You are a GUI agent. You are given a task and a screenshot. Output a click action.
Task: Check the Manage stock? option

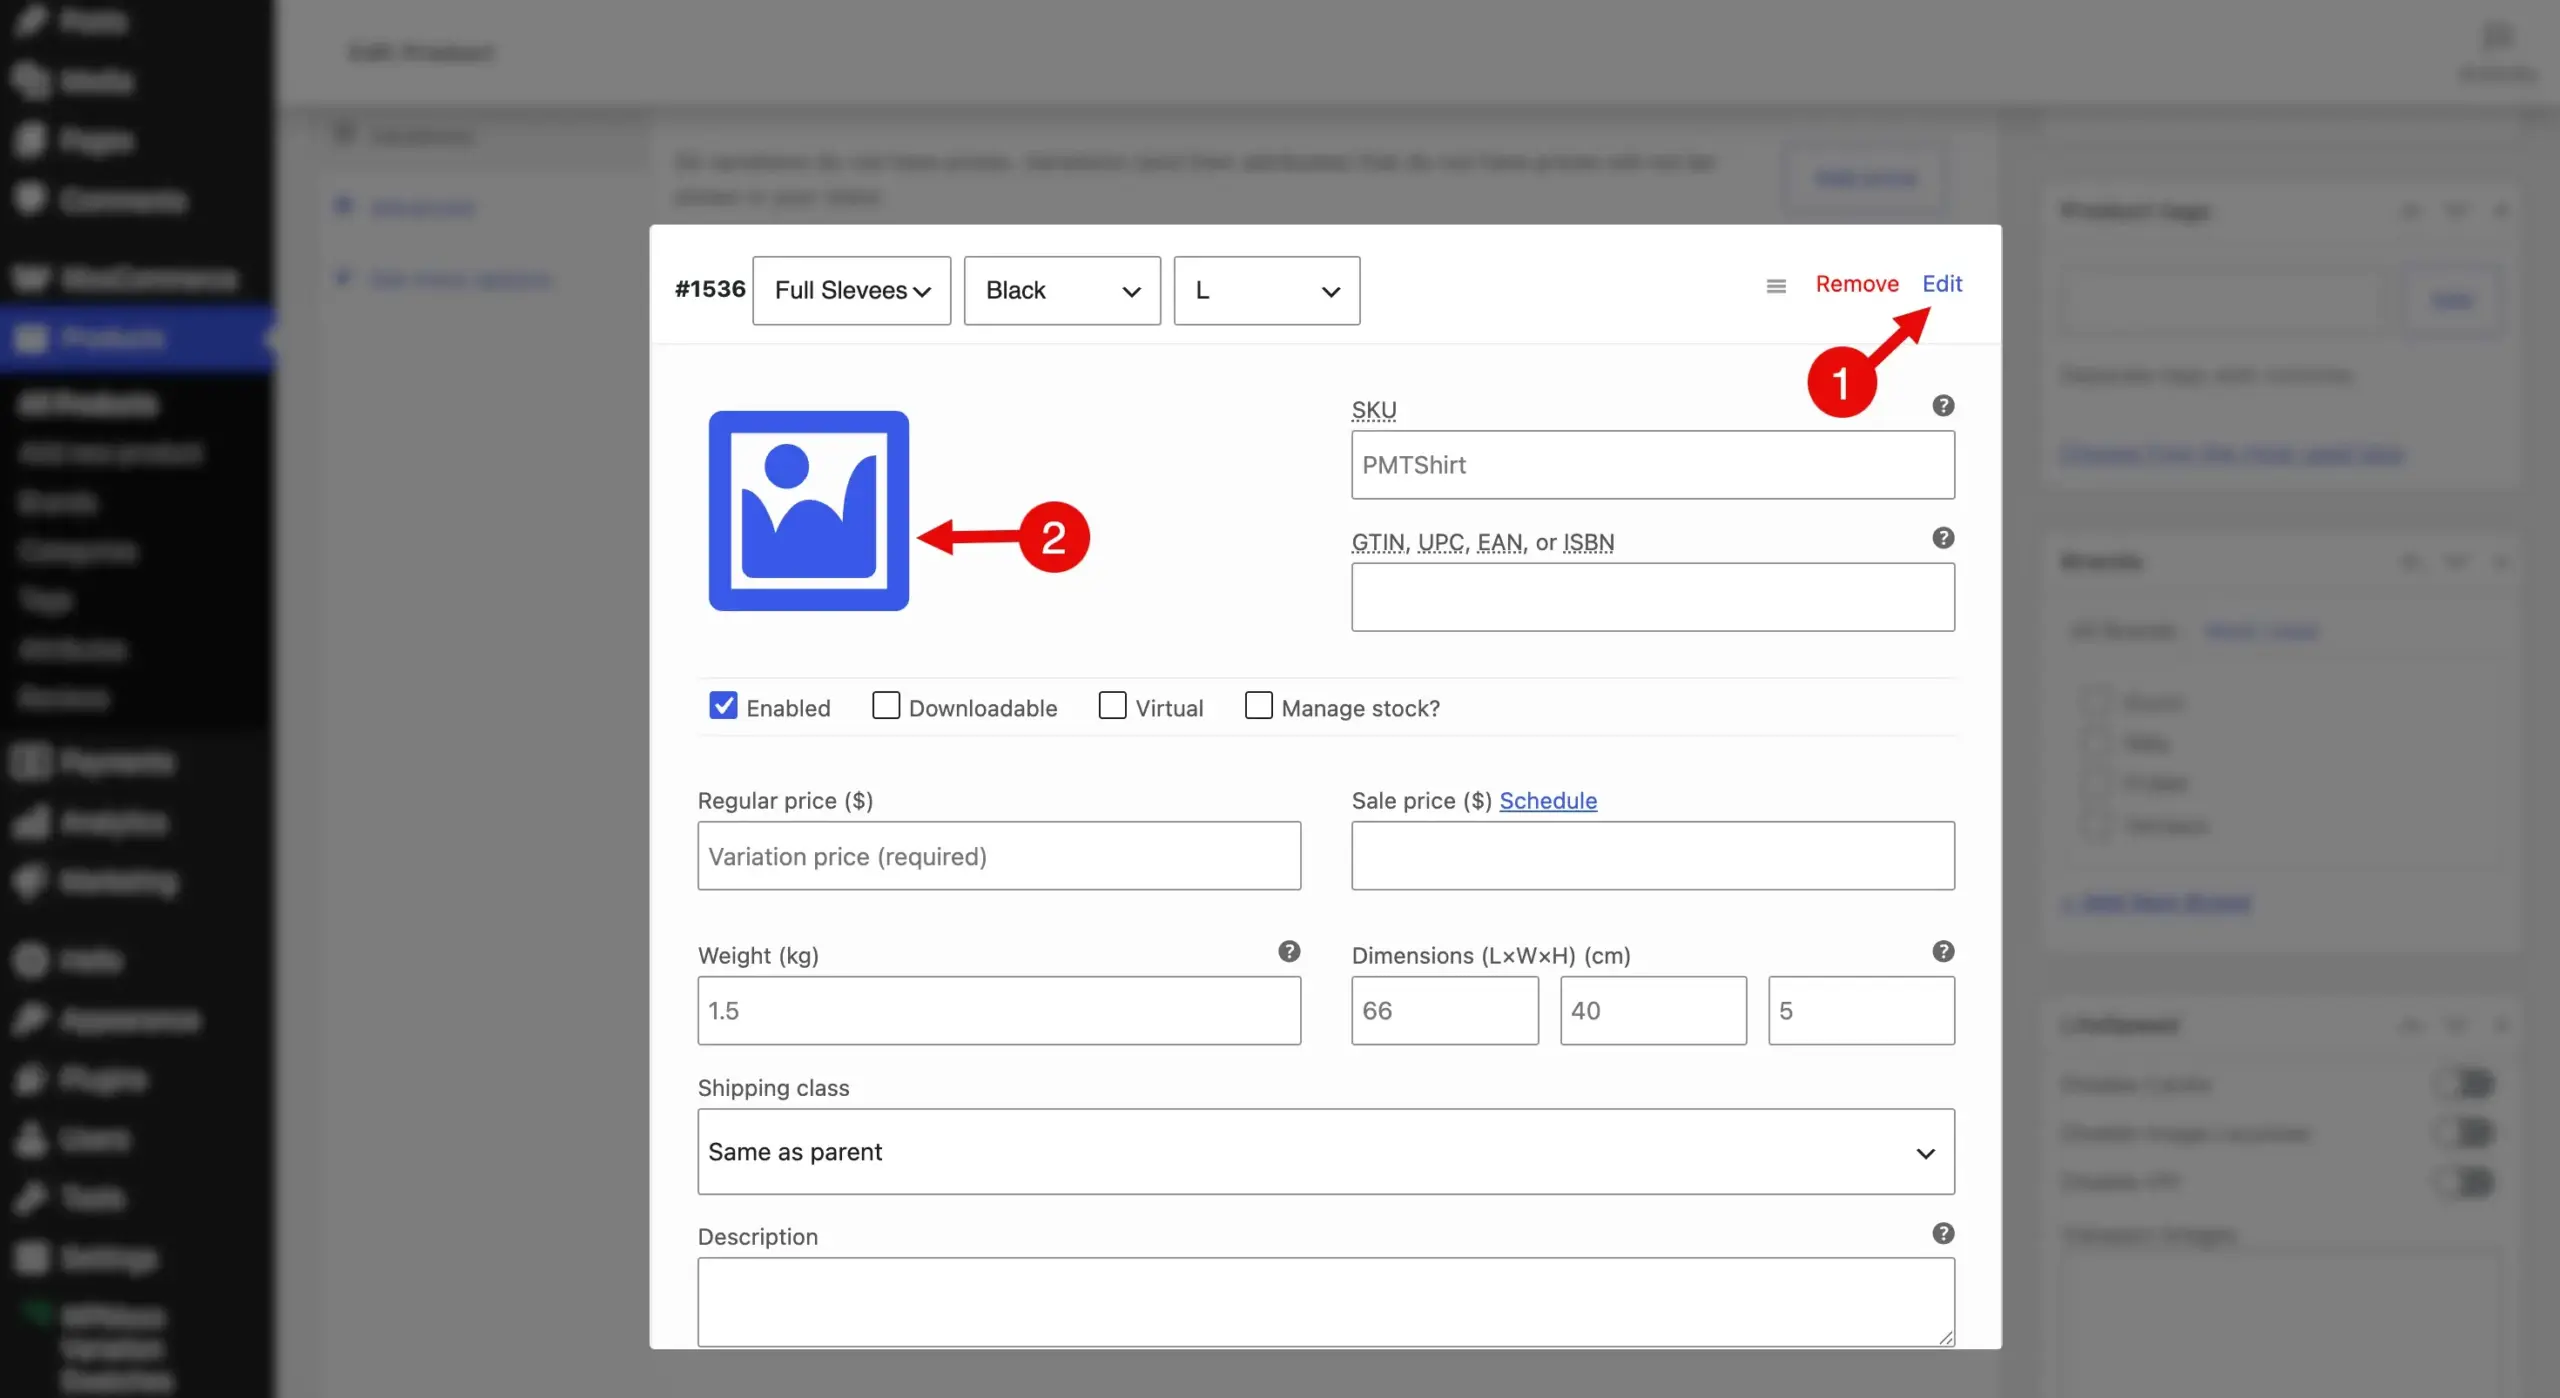1258,706
